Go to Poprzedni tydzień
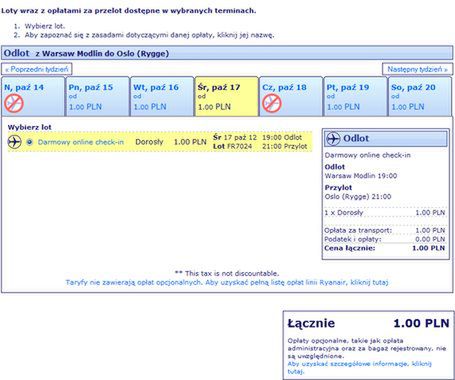Screen dimensions: 455x380 tap(37, 69)
